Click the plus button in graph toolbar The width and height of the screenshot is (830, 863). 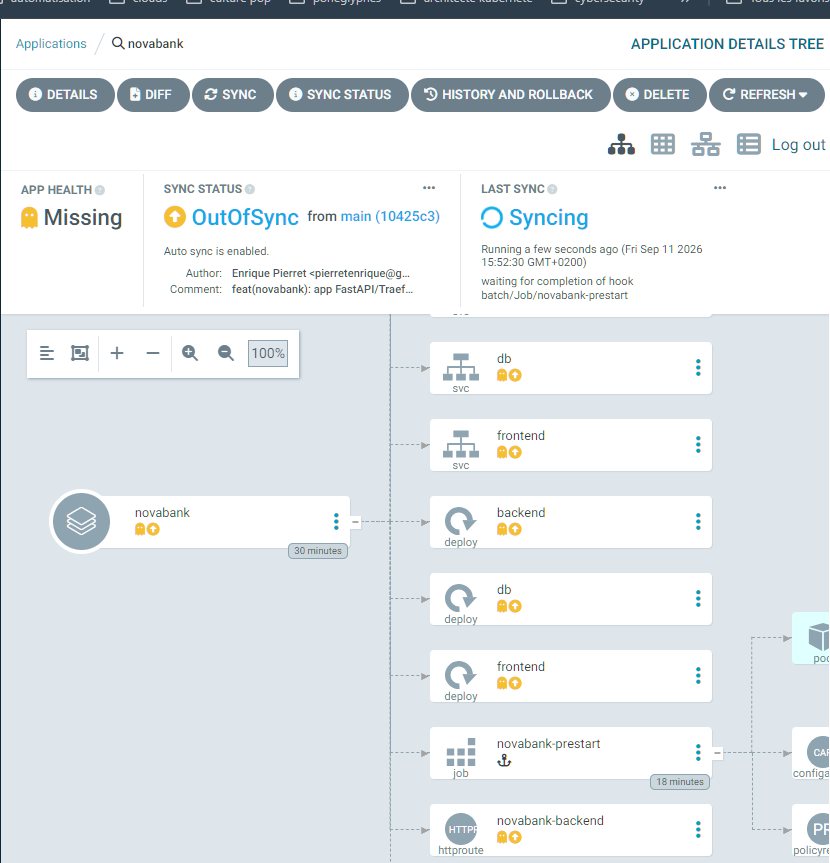pos(117,353)
